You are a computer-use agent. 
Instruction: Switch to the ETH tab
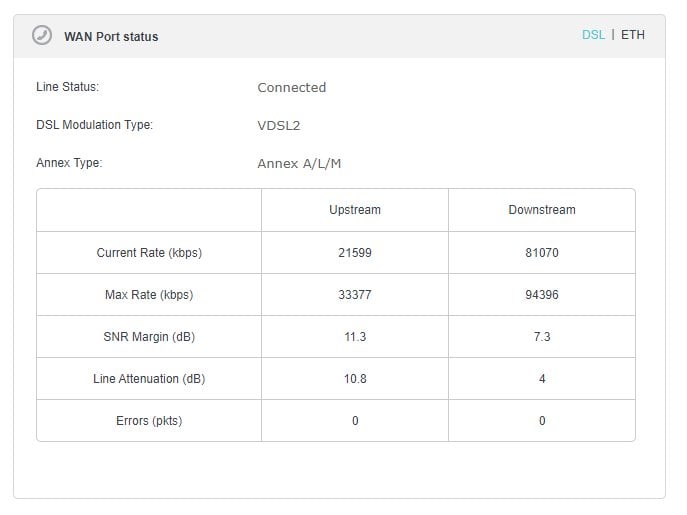point(633,35)
